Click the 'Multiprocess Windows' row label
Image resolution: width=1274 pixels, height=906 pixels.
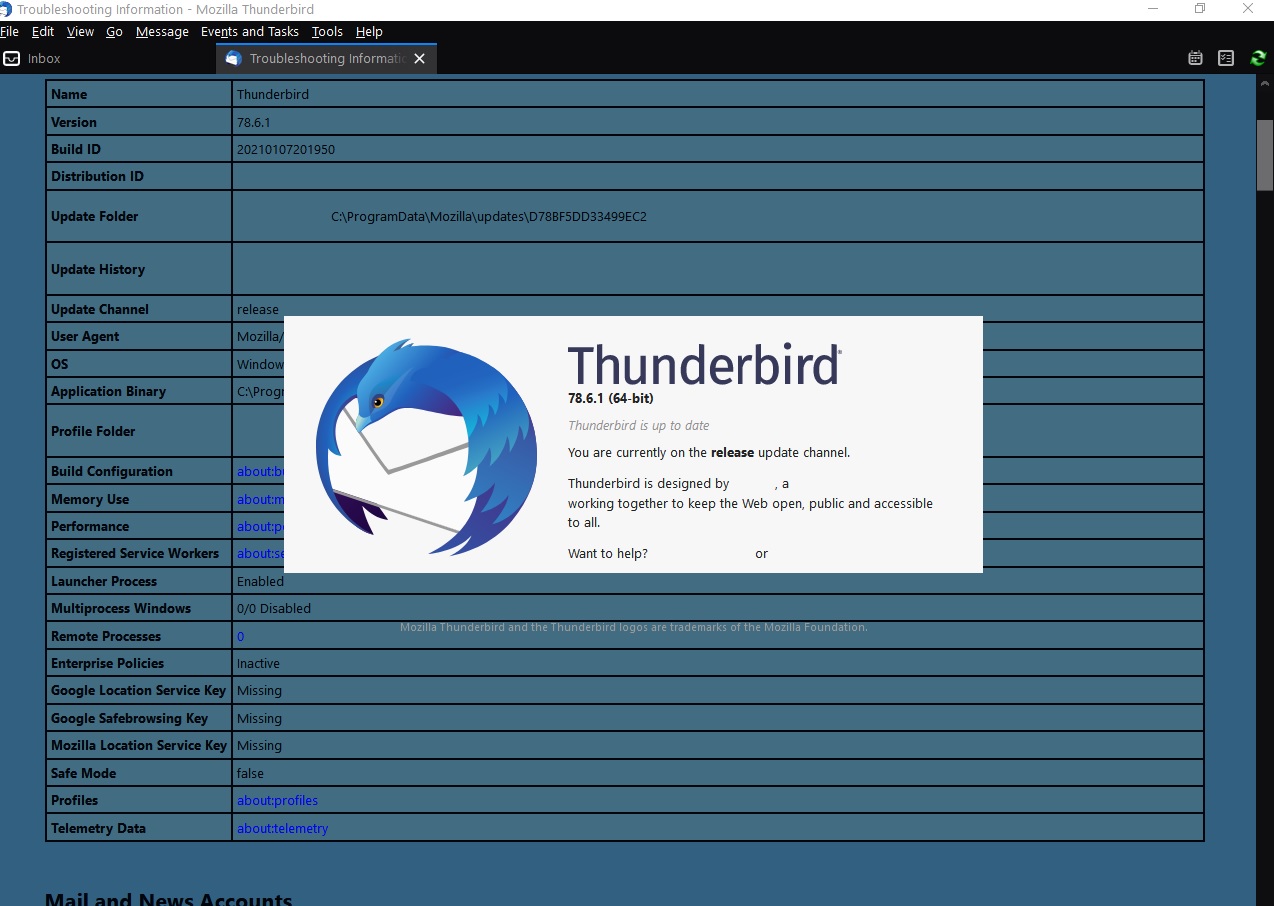[121, 609]
